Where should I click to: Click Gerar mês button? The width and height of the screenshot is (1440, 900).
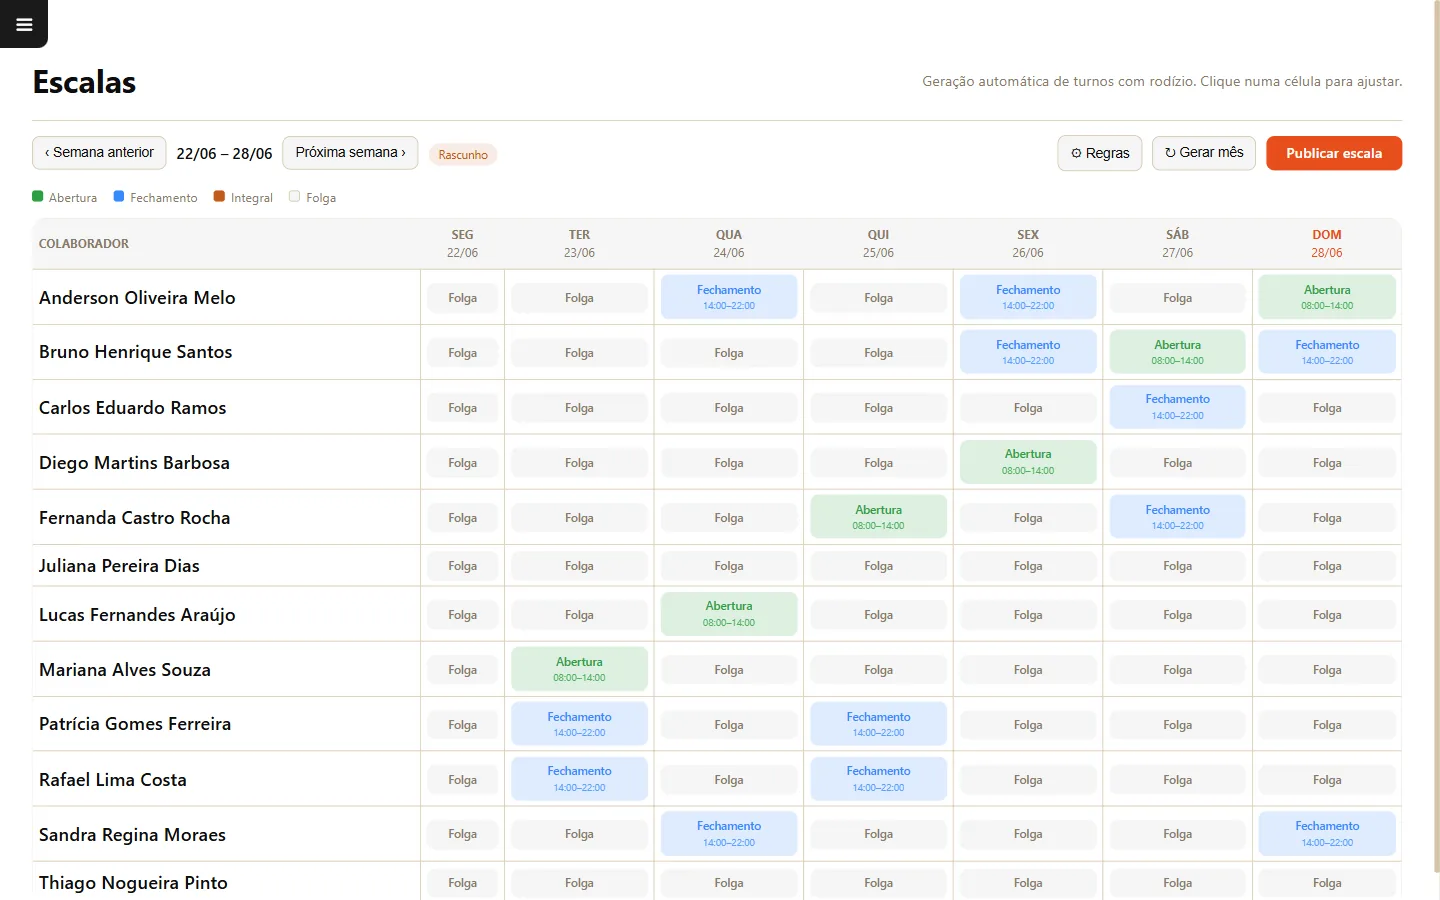1204,153
